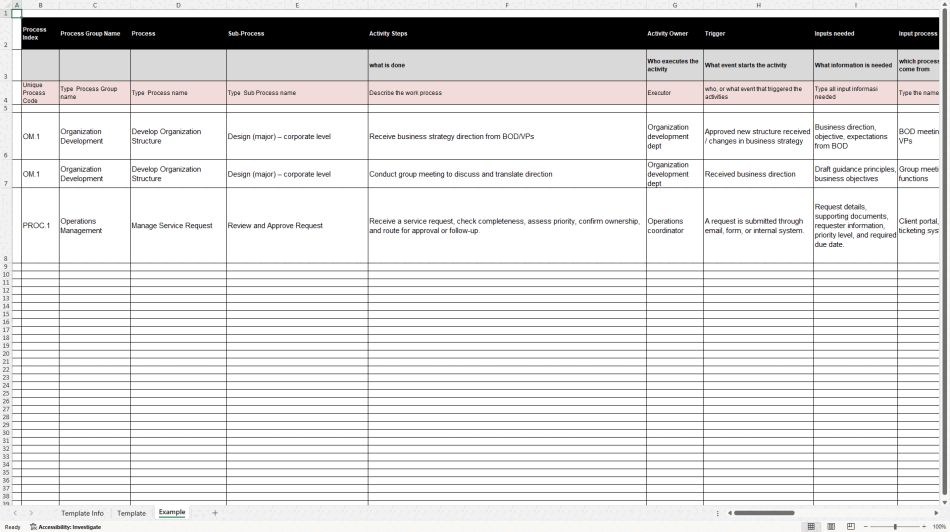Click 'Approved new structure received' trigger cell
Image resolution: width=950 pixels, height=532 pixels.
pyautogui.click(x=758, y=136)
